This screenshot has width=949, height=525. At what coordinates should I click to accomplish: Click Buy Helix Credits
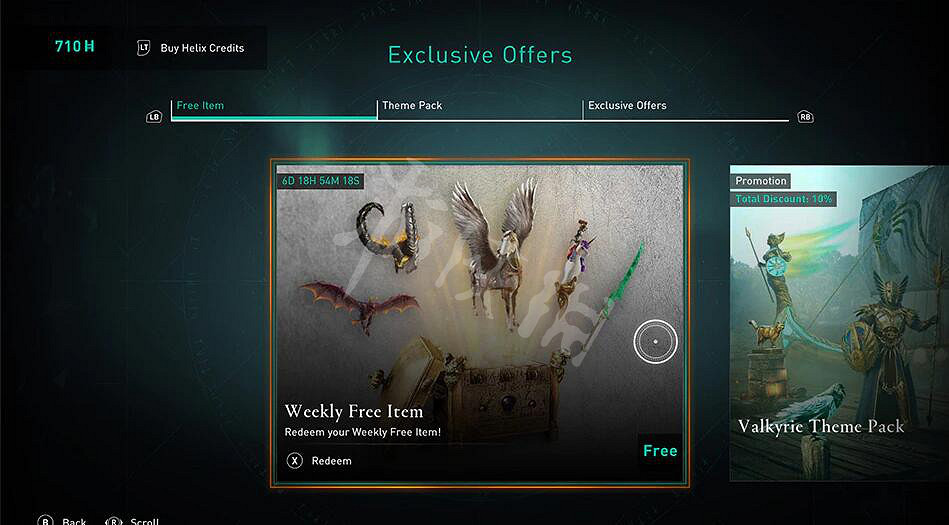coord(202,48)
